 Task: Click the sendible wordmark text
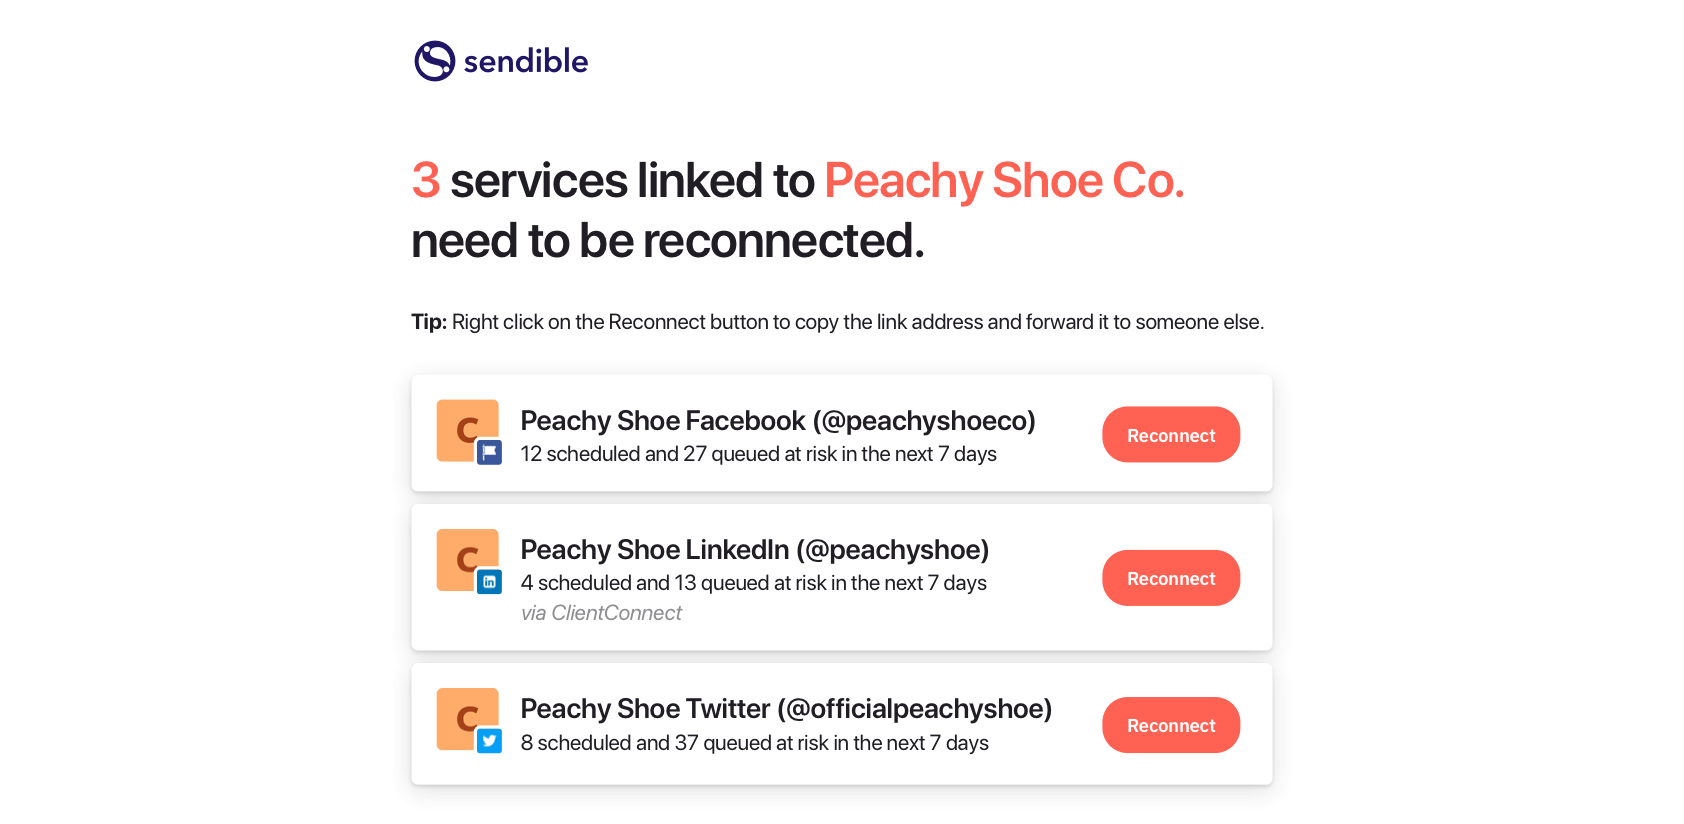(525, 62)
